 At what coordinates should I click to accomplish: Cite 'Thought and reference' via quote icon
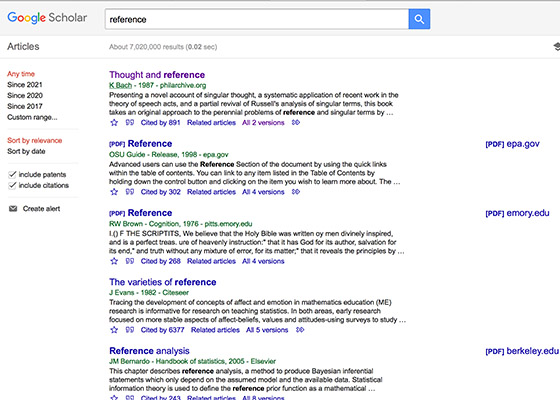[130, 122]
